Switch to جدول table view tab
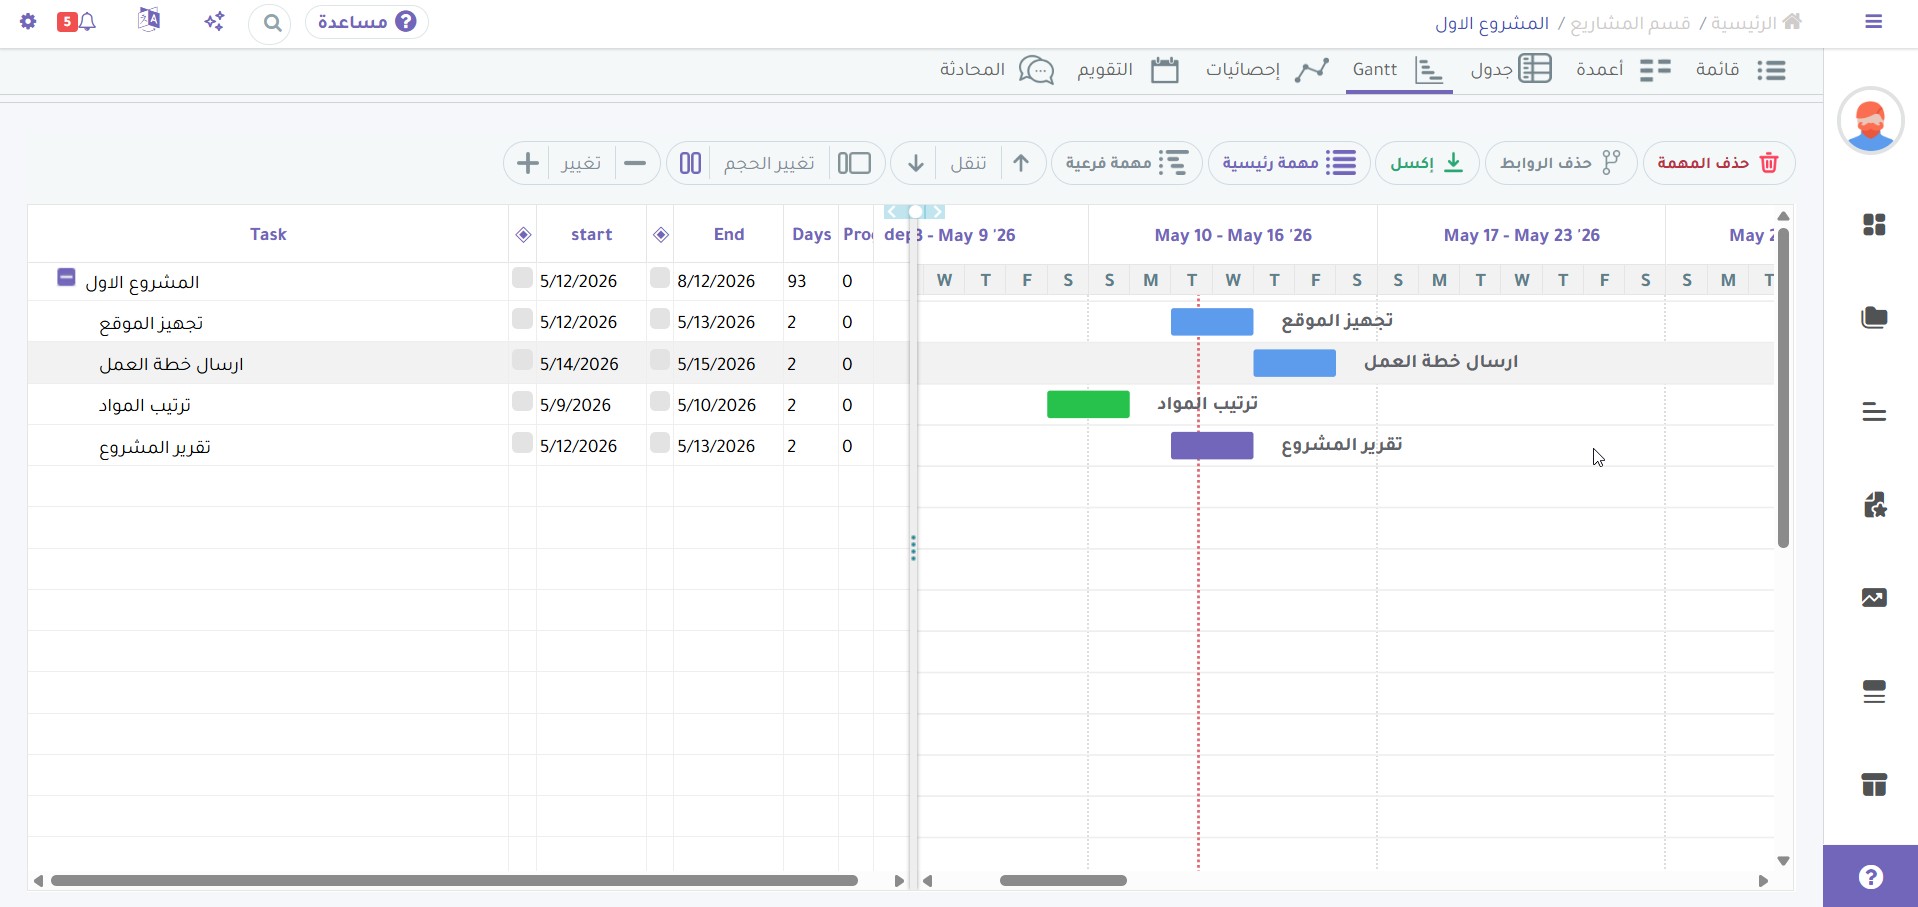Viewport: 1918px width, 907px height. coord(1511,70)
